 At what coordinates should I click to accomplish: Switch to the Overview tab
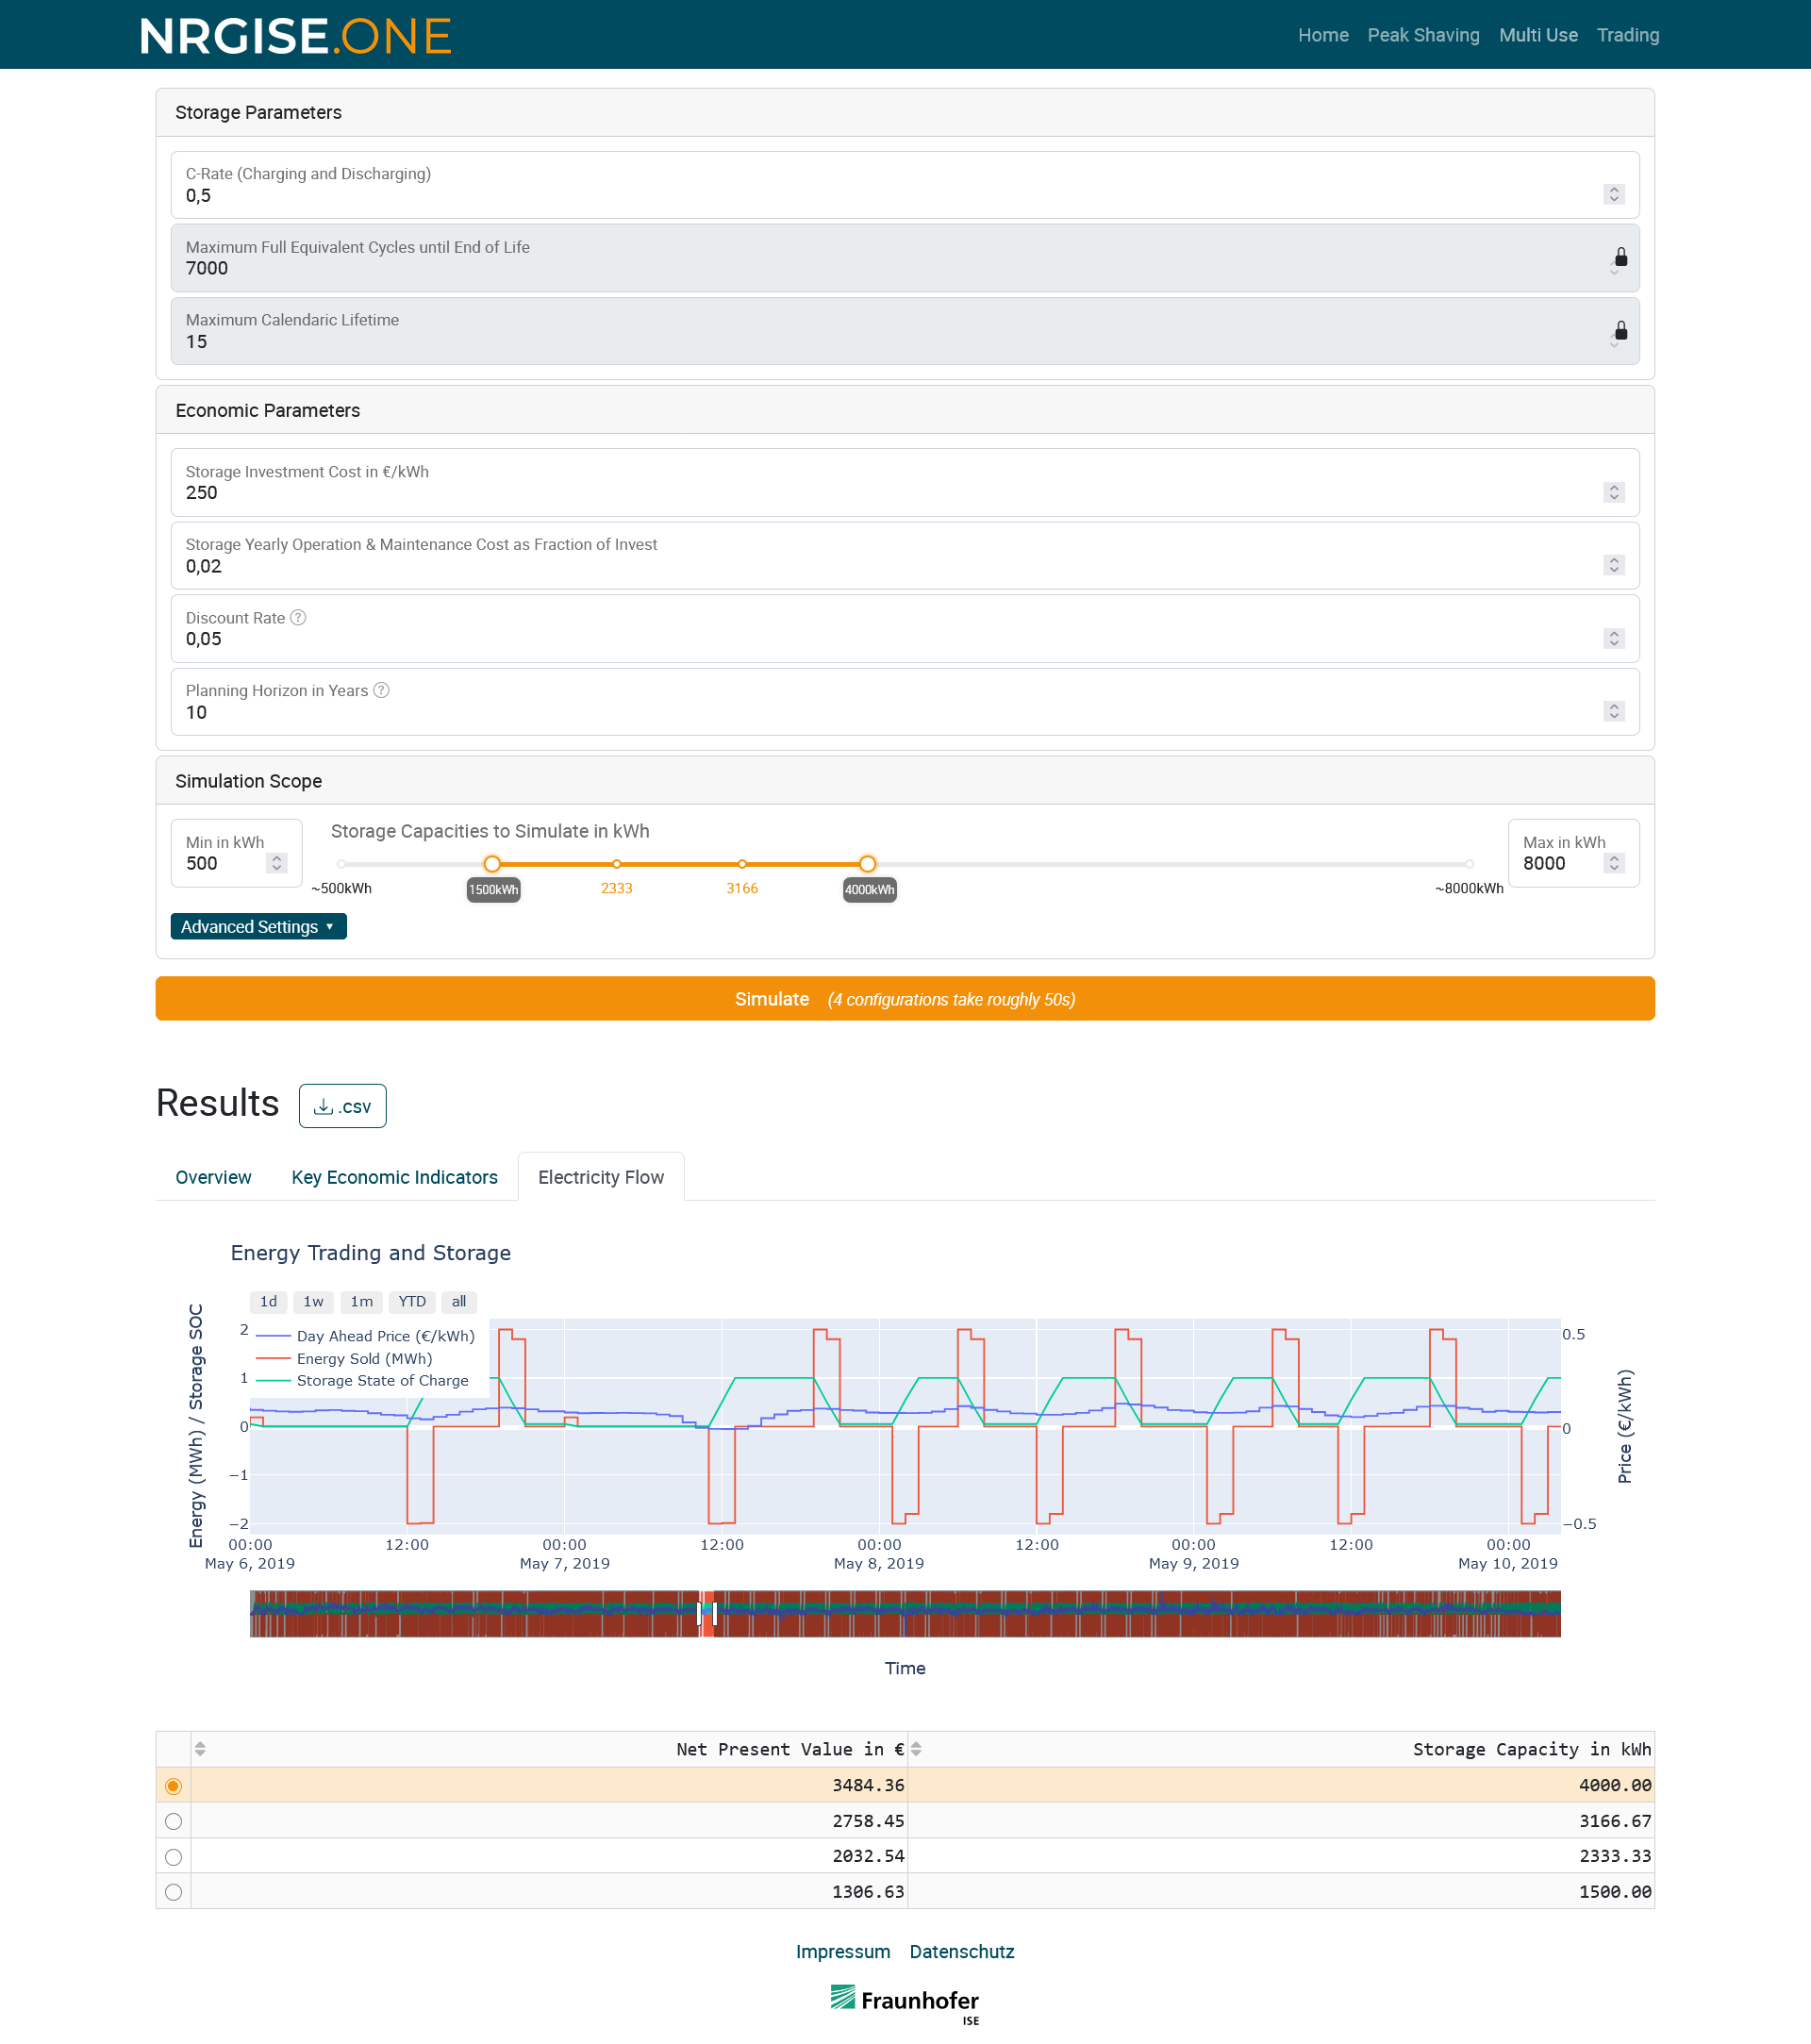[213, 1177]
